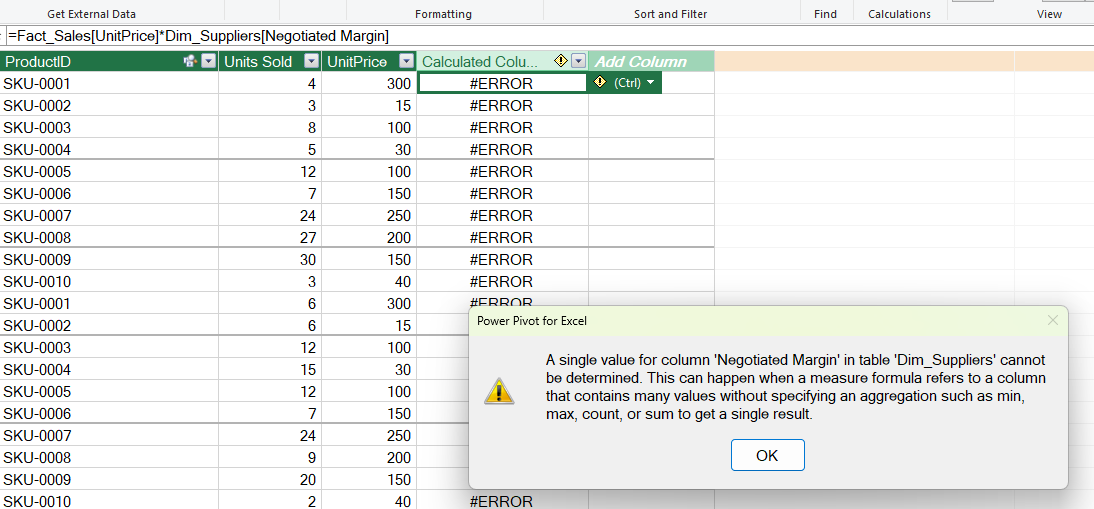Click Units Sold value 2 for SKU-0010
The height and width of the screenshot is (509, 1094).
270,501
